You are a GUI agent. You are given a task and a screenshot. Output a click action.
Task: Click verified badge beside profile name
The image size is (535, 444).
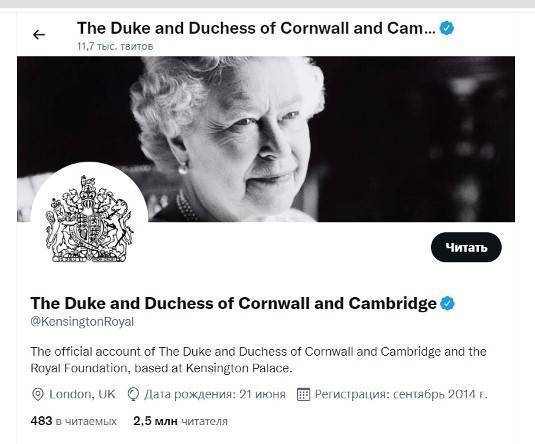pyautogui.click(x=447, y=303)
